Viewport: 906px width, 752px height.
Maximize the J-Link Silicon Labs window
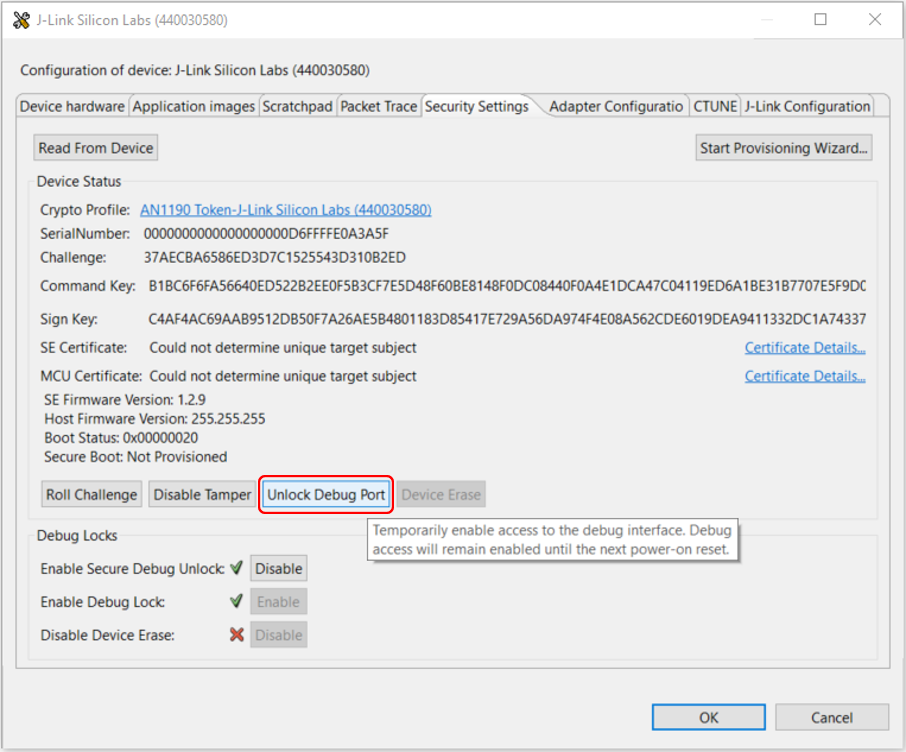coord(820,20)
